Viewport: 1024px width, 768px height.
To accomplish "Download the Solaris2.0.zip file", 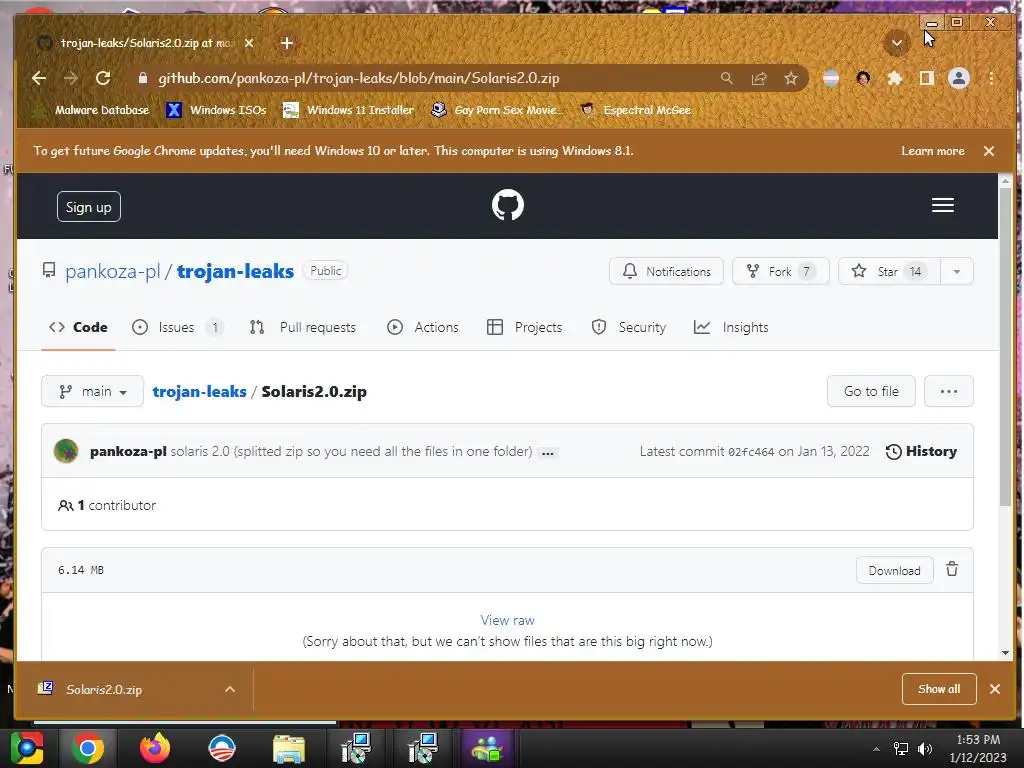I will click(894, 570).
